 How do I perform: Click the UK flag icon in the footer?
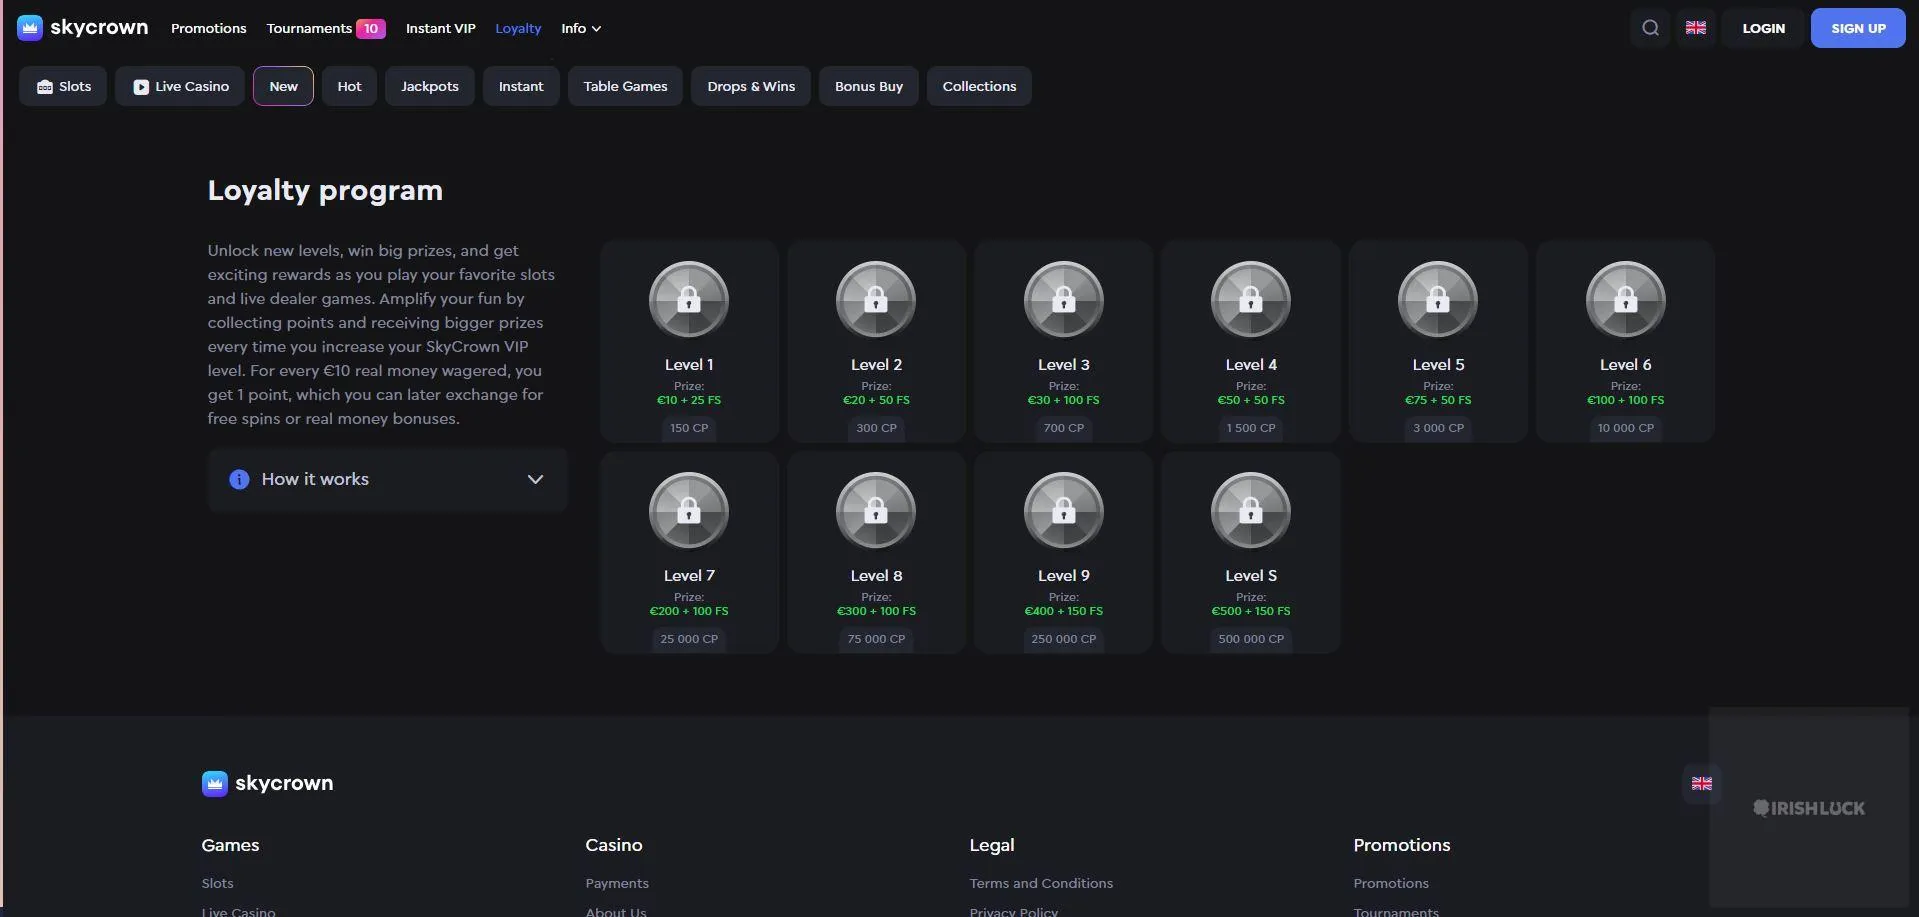1701,783
